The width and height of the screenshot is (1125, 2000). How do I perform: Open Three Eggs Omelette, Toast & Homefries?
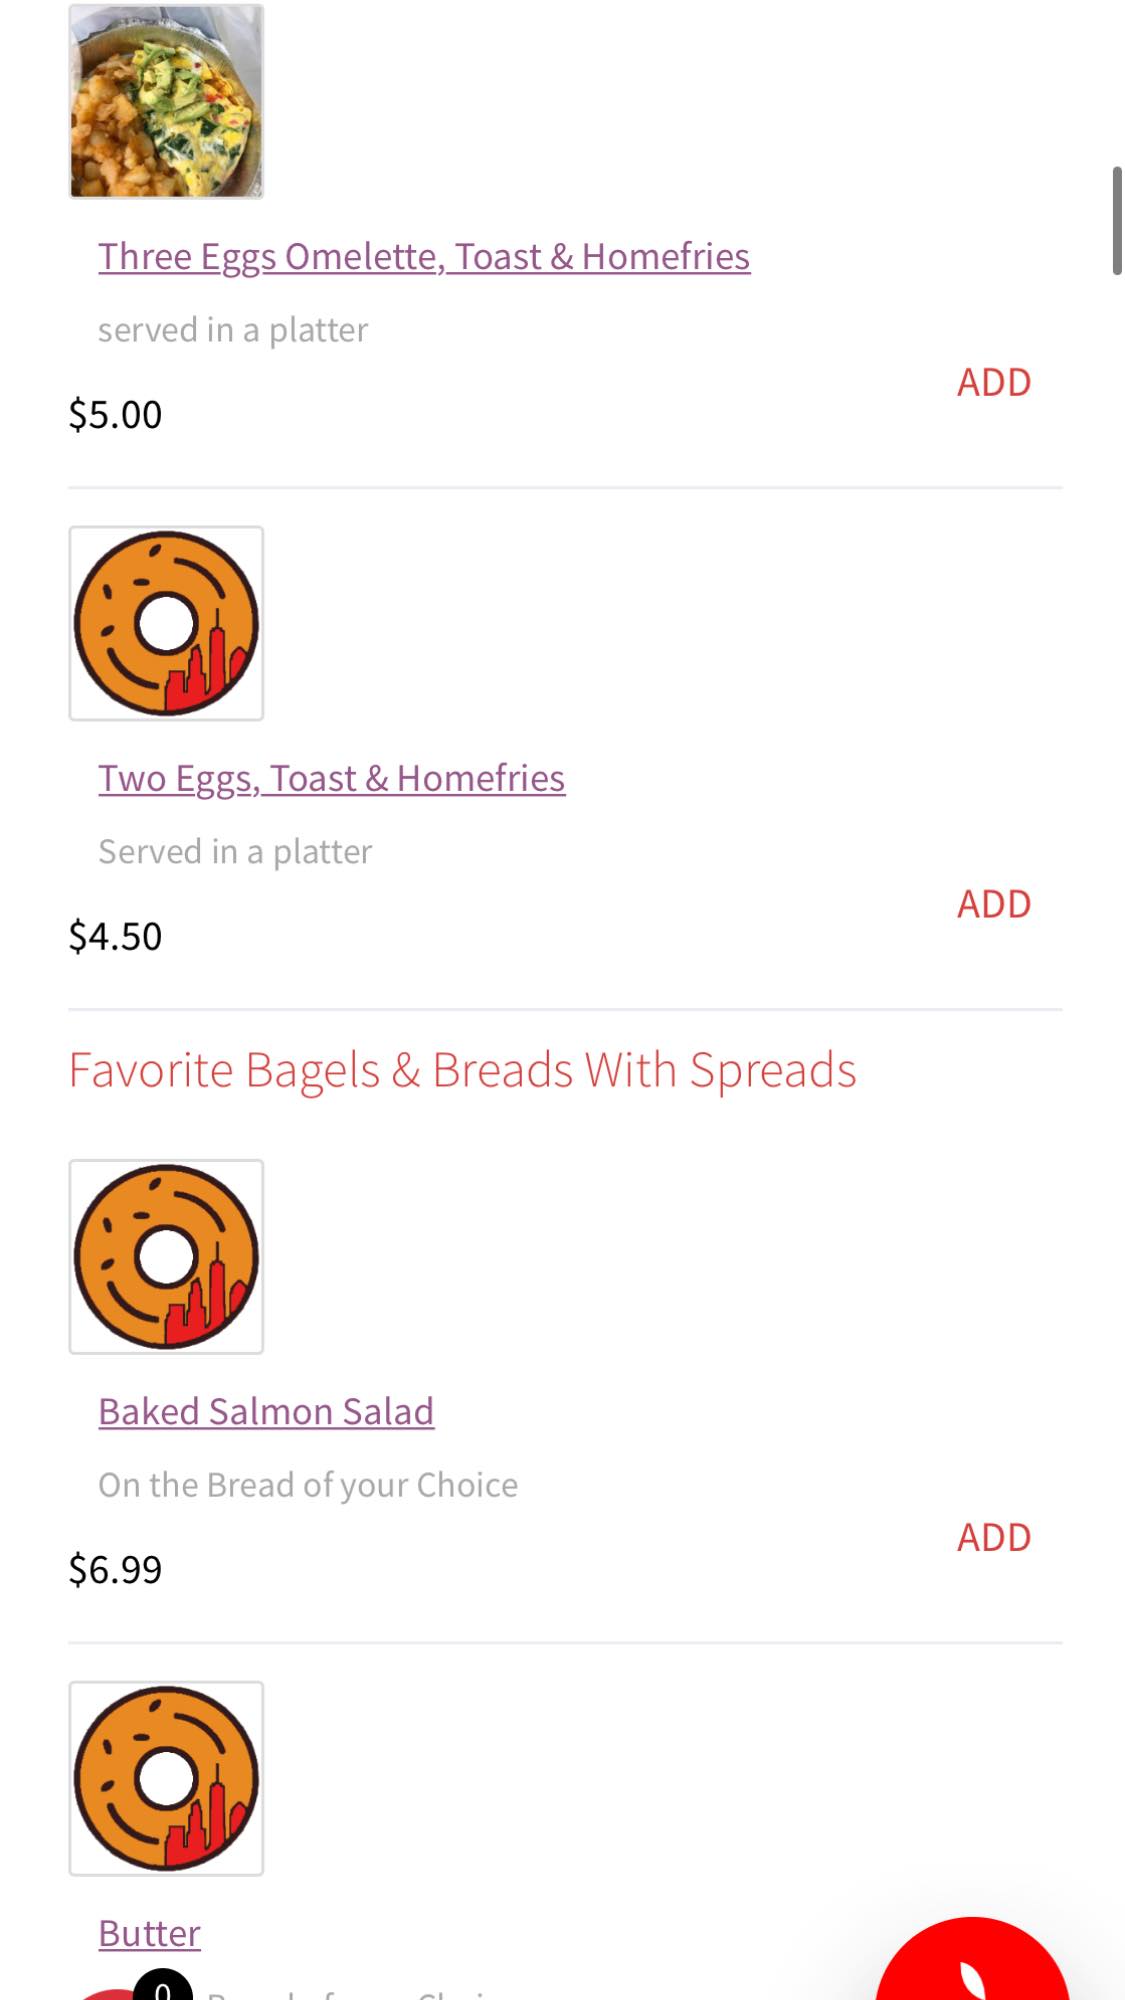pos(423,257)
